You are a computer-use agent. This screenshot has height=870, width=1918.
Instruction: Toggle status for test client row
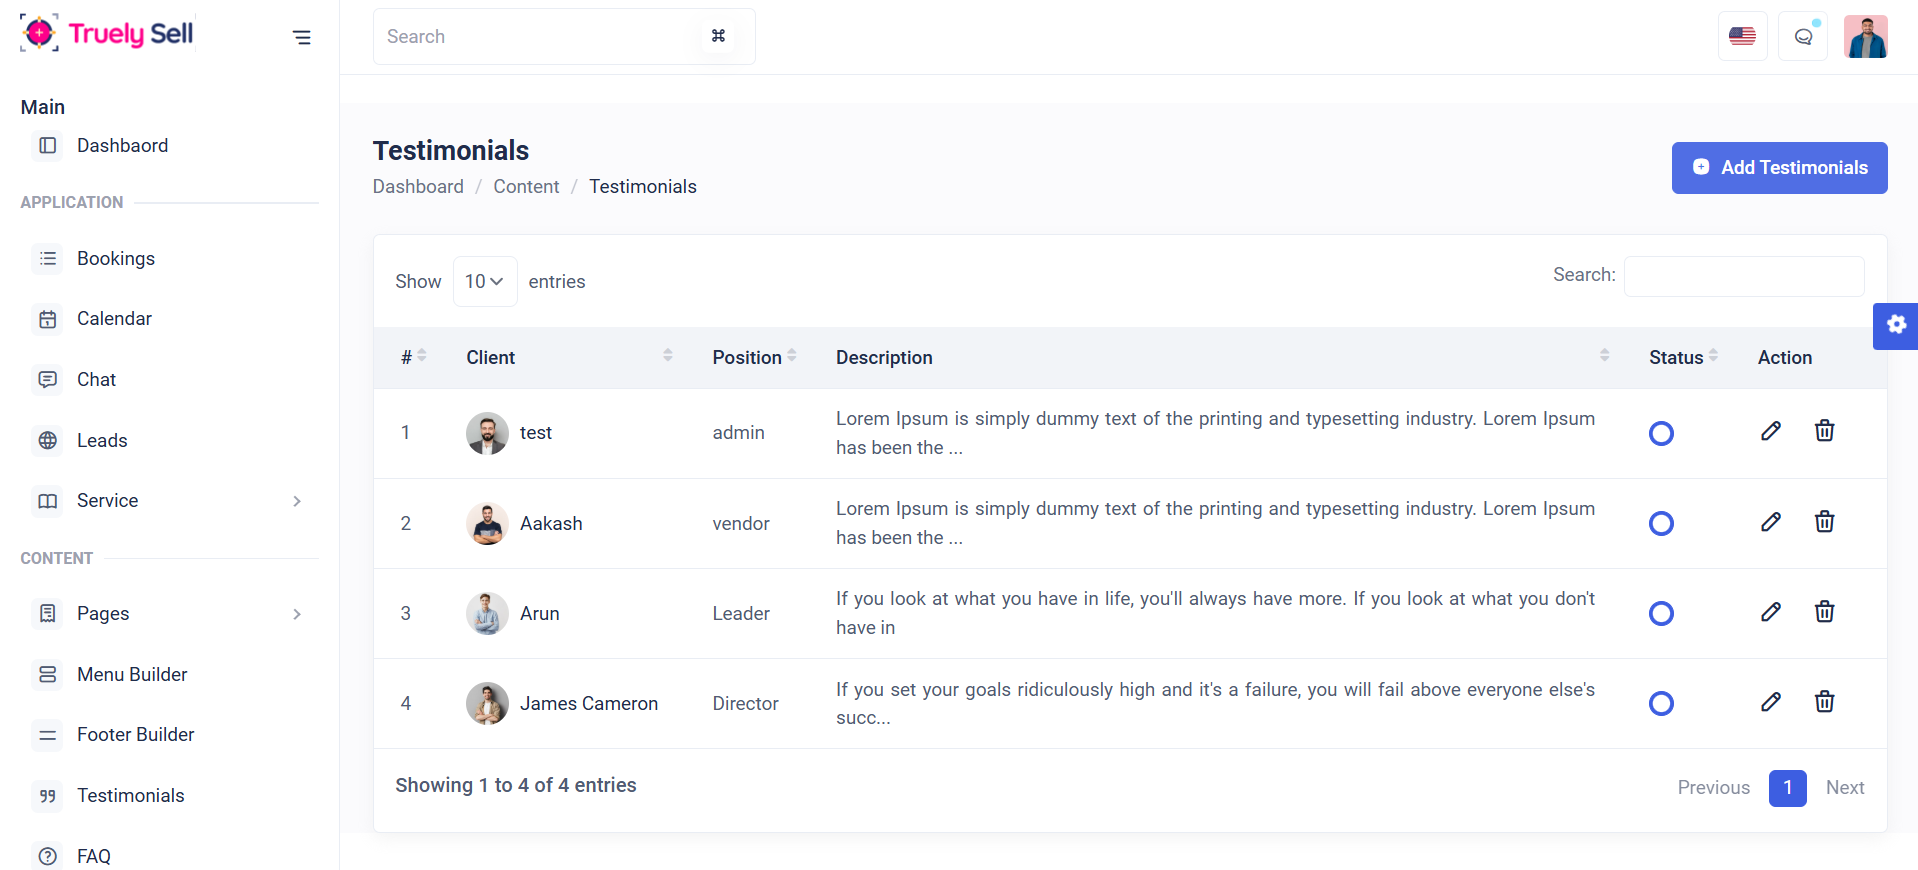(1661, 433)
